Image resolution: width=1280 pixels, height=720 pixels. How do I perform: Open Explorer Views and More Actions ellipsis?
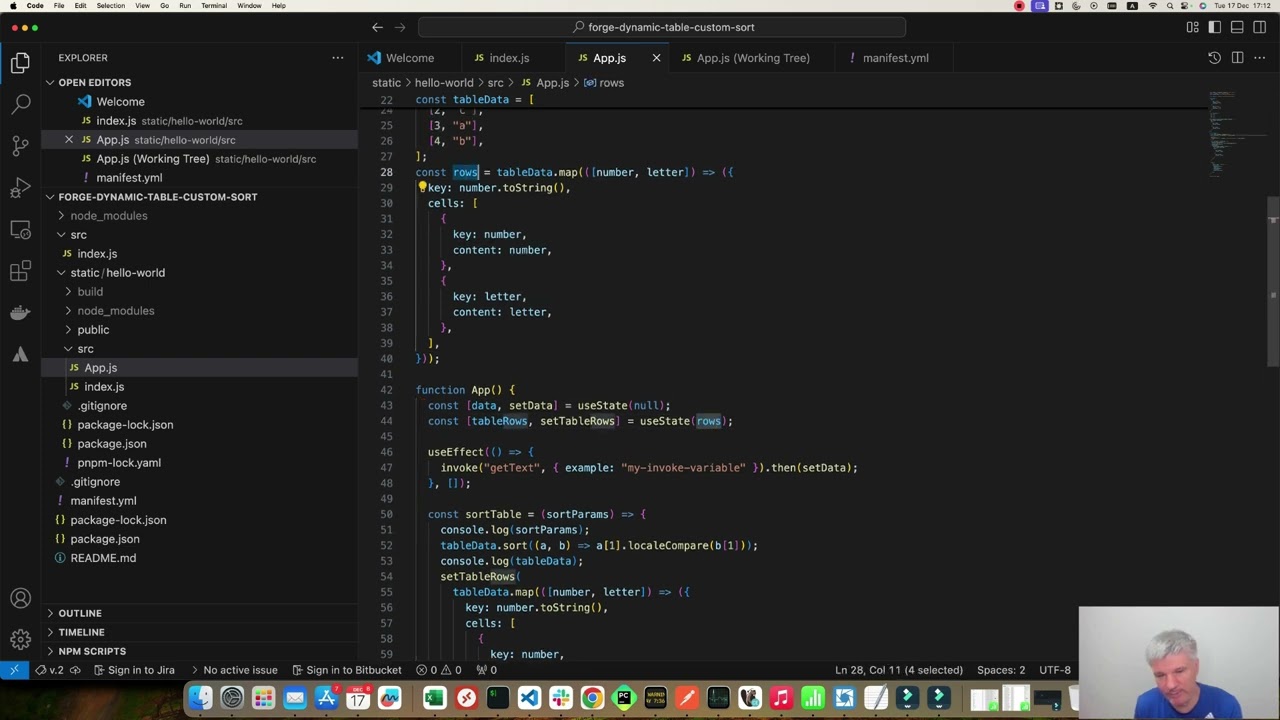[338, 58]
